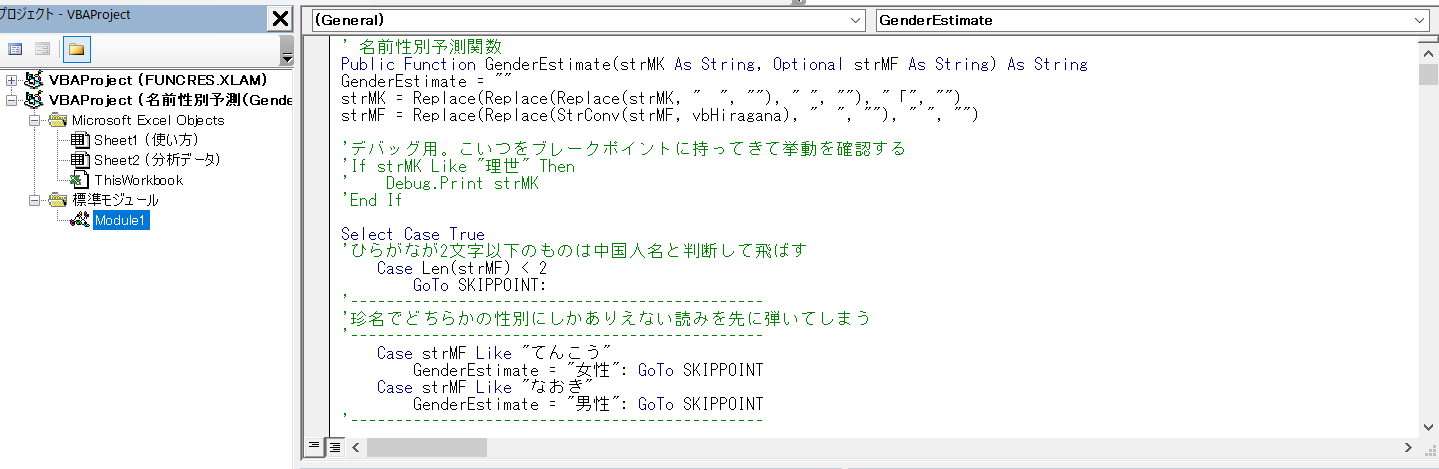1439x469 pixels.
Task: Switch to Full Module View button
Action: click(334, 447)
